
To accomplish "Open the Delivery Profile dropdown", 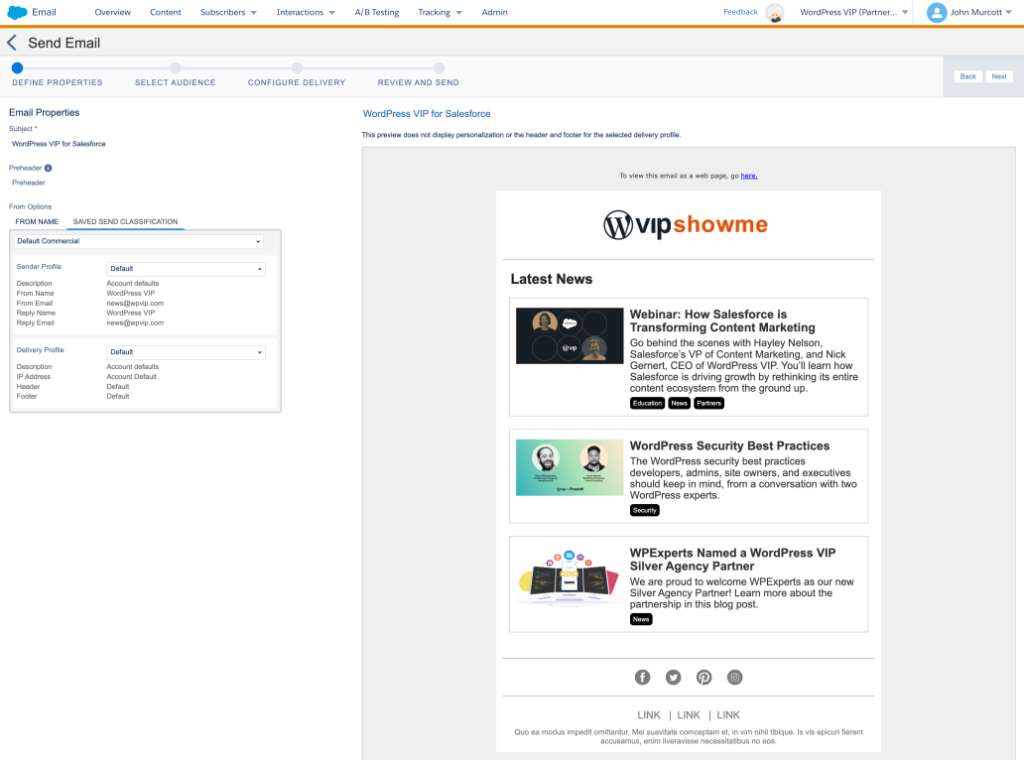I will point(186,352).
